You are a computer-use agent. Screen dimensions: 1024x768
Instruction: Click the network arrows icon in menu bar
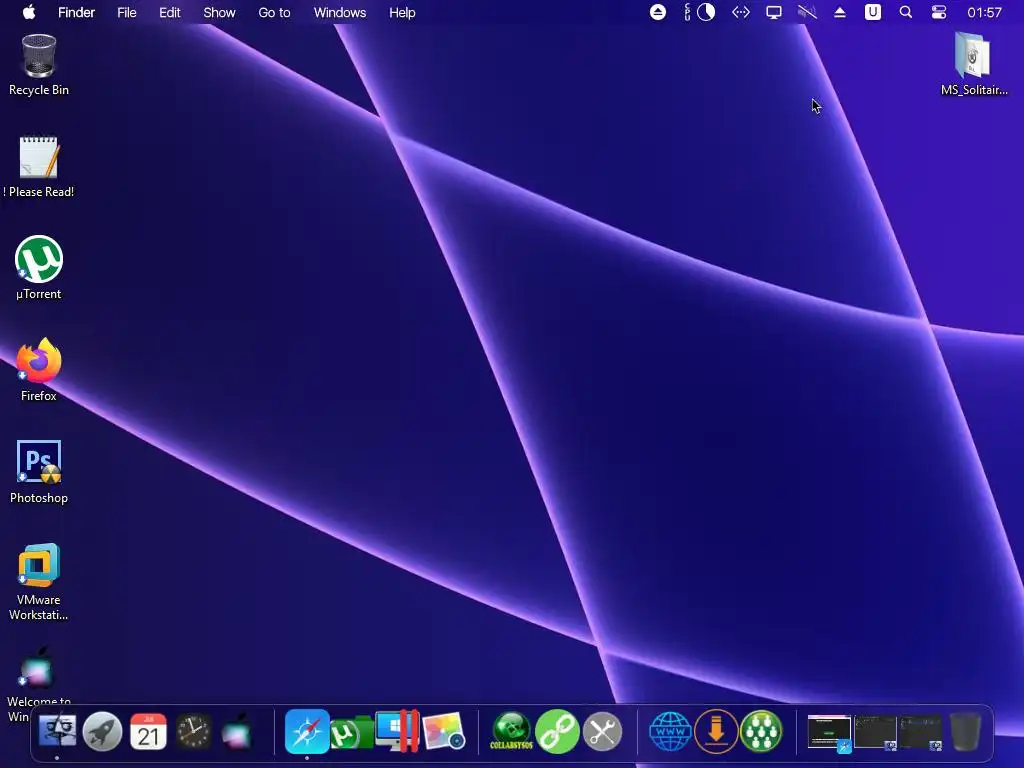pyautogui.click(x=741, y=12)
